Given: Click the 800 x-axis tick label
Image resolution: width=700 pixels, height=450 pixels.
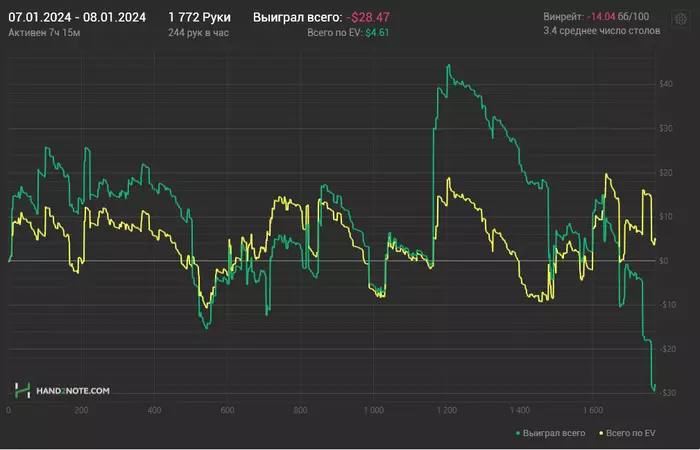Looking at the screenshot, I should [x=300, y=410].
